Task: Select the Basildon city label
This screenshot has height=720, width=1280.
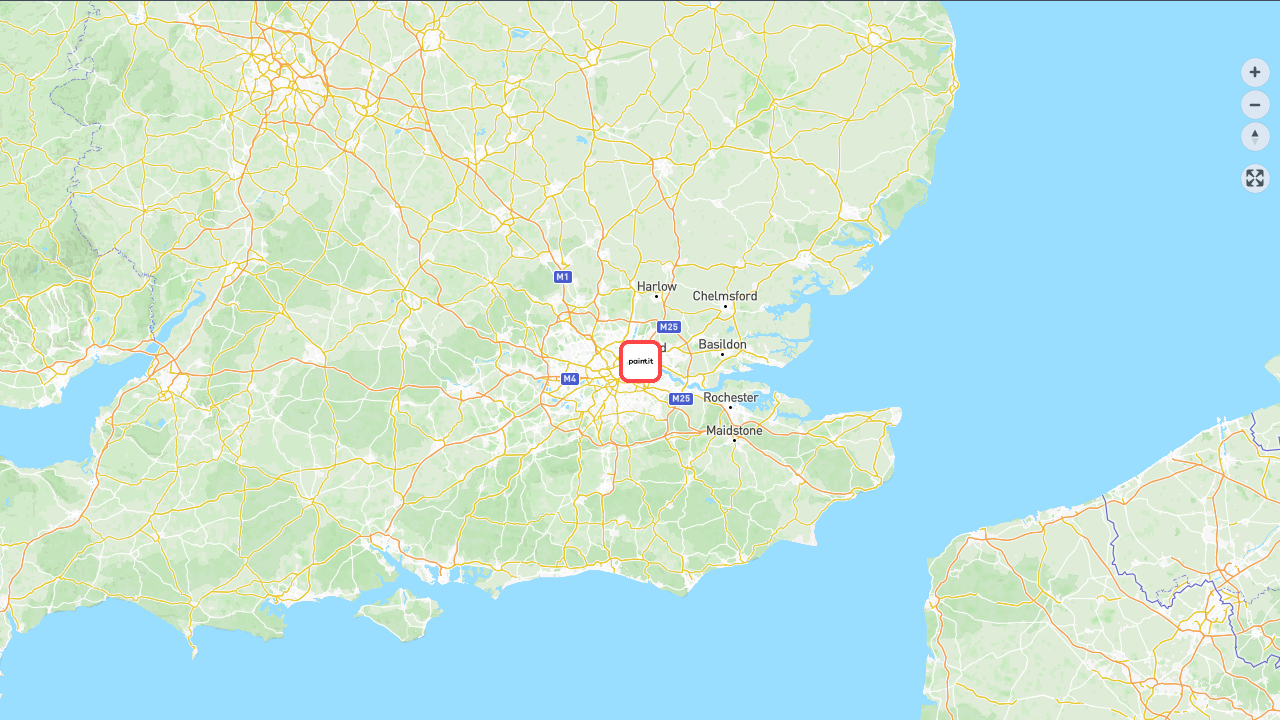Action: (x=722, y=344)
